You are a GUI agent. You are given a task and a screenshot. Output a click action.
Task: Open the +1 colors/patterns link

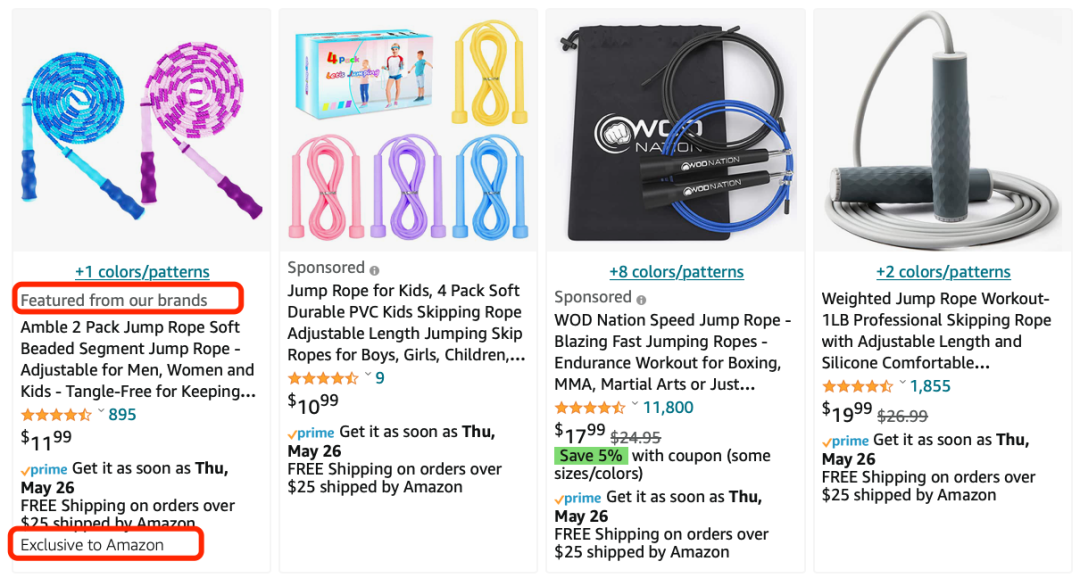142,272
